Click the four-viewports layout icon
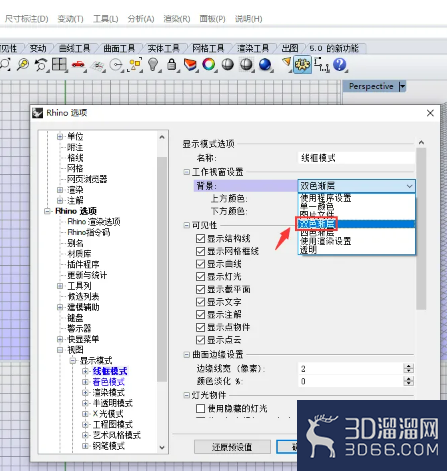Image resolution: width=447 pixels, height=471 pixels. pos(59,64)
